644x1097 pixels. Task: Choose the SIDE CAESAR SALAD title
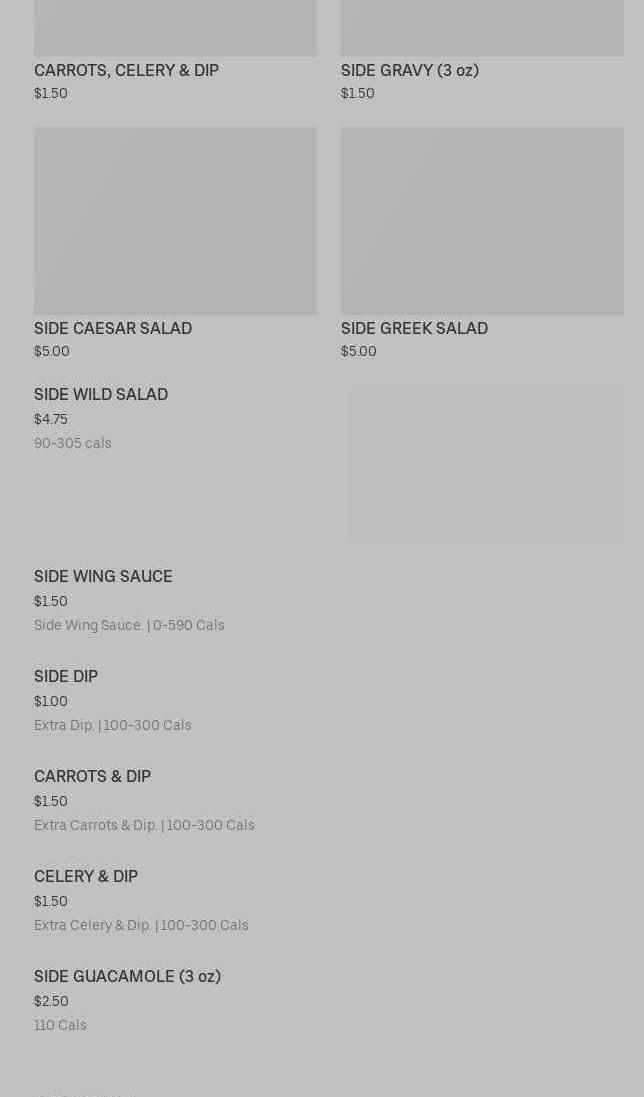(113, 328)
